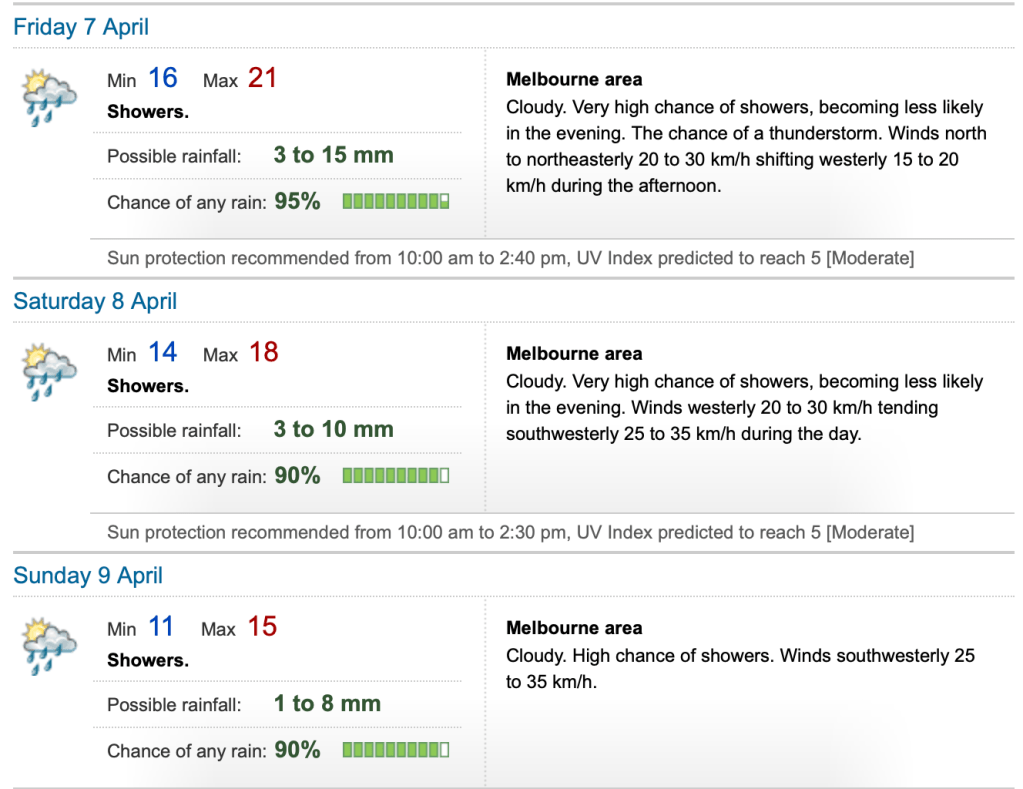Select the Sunday 9 April heading
The height and width of the screenshot is (789, 1023).
(88, 576)
